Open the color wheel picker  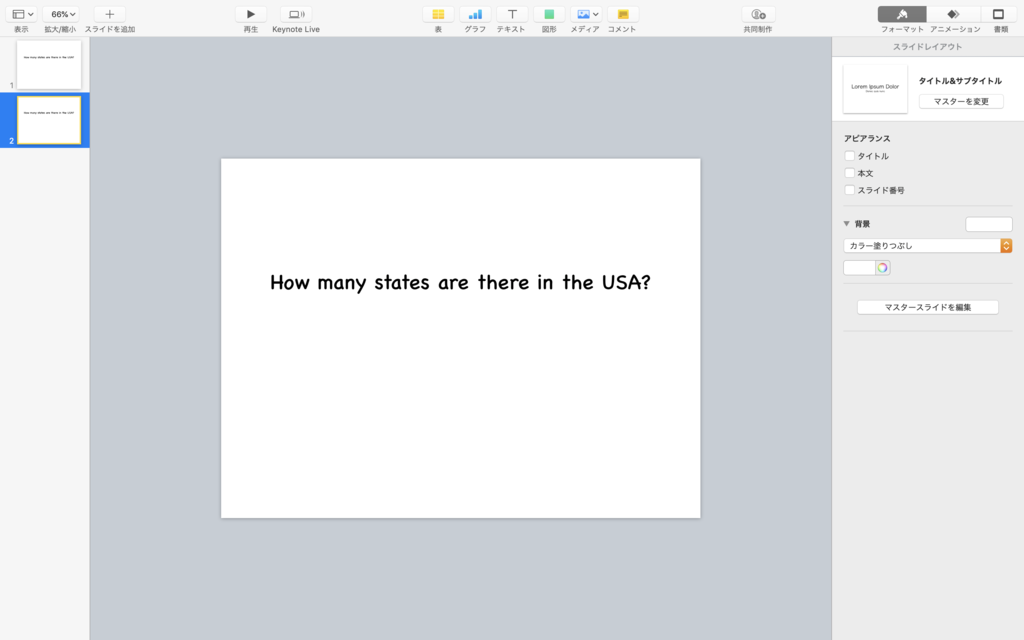click(x=882, y=268)
